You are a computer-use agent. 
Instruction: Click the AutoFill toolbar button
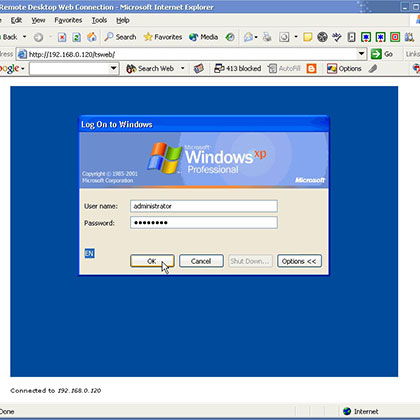(x=285, y=69)
